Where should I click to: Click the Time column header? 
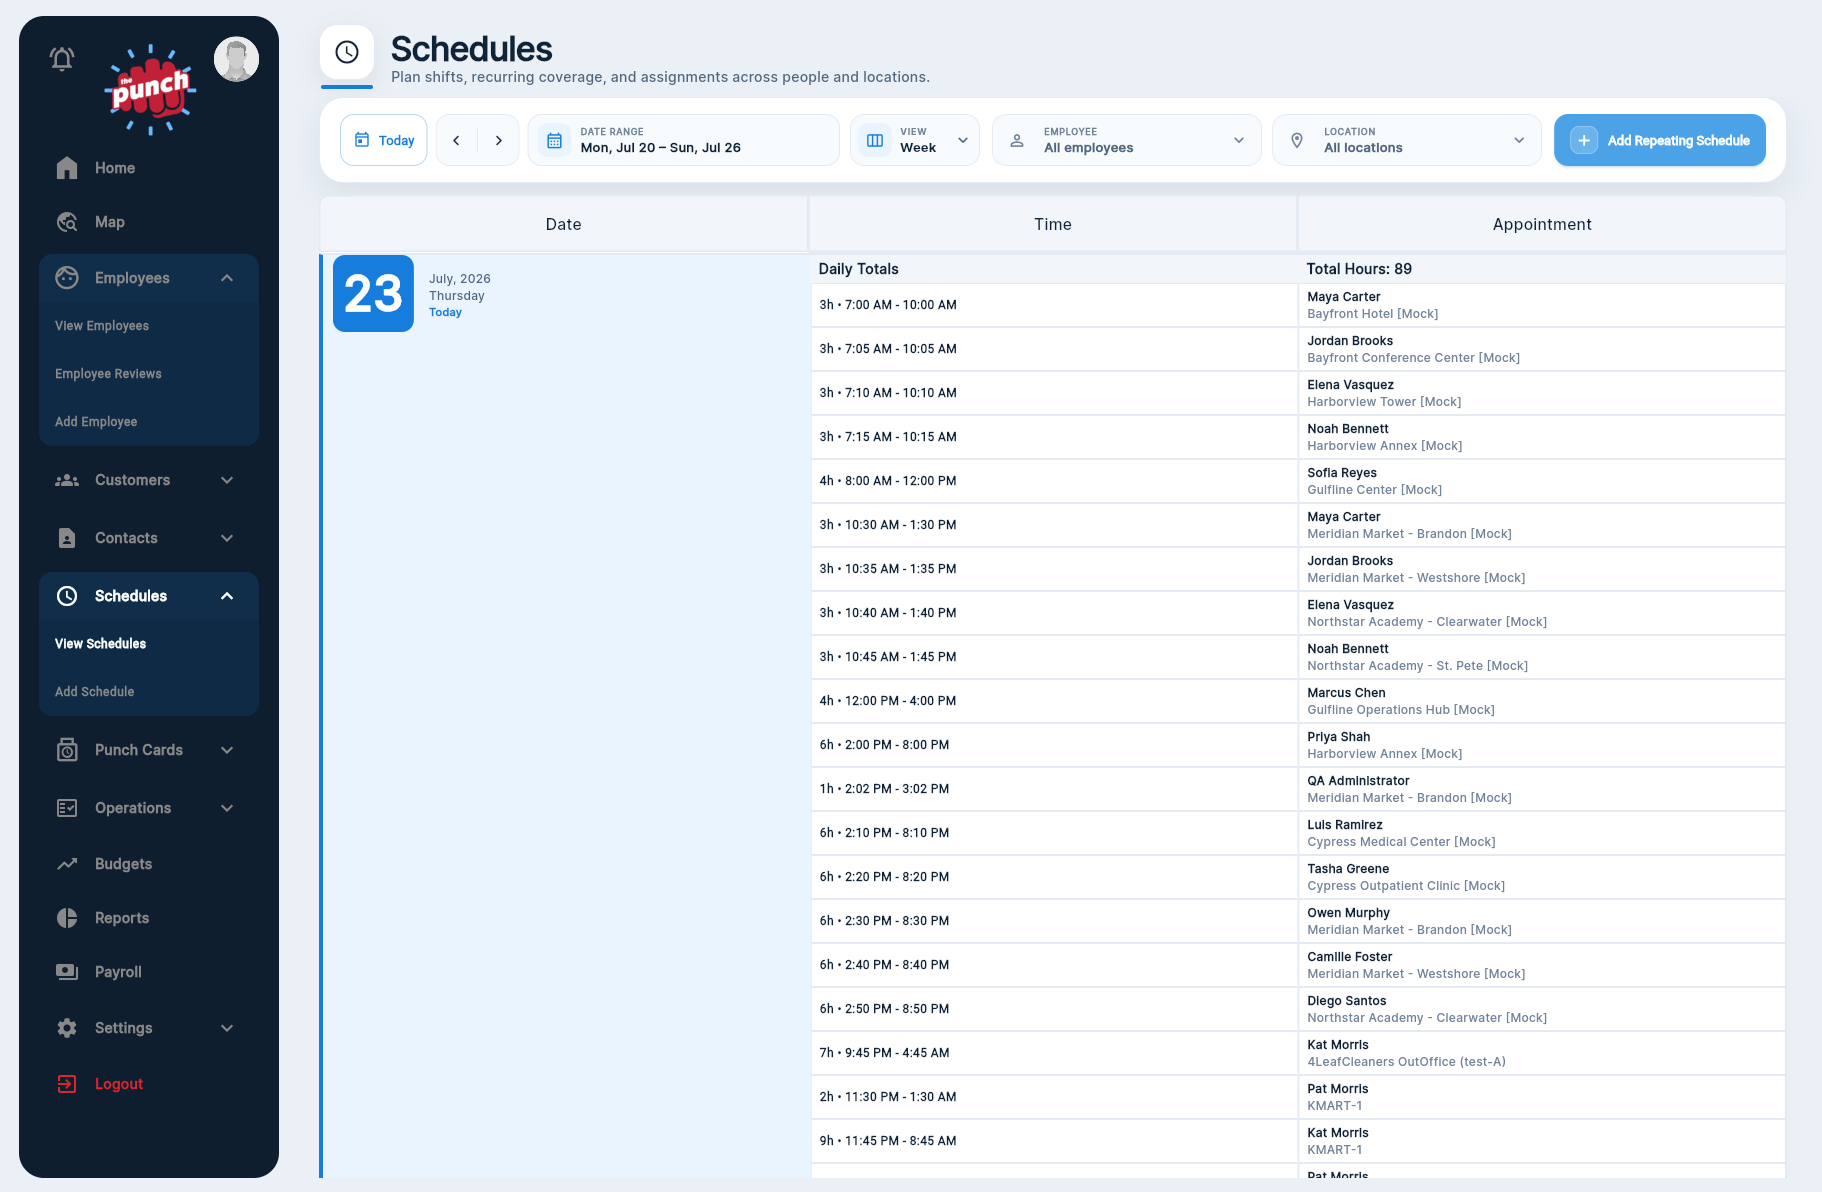click(x=1053, y=224)
